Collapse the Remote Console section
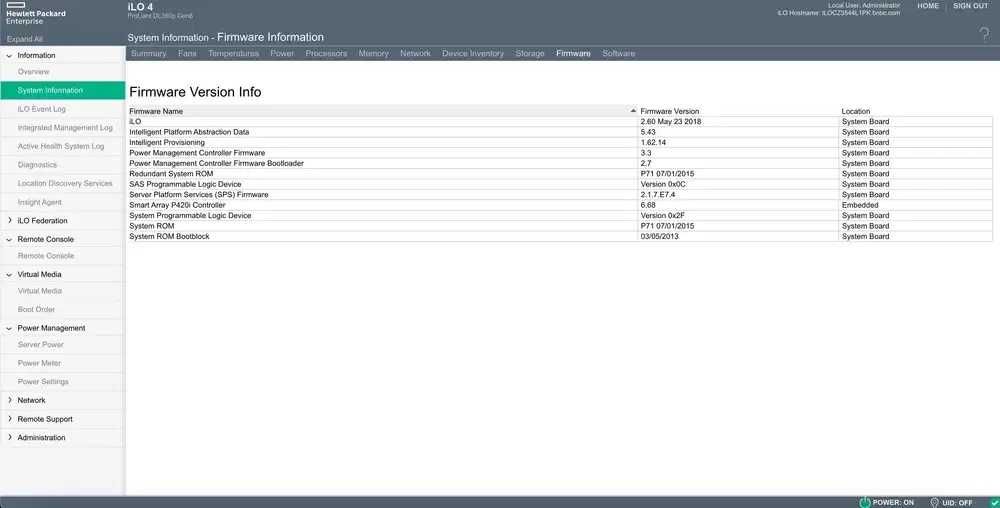The height and width of the screenshot is (508, 1000). click(x=9, y=239)
